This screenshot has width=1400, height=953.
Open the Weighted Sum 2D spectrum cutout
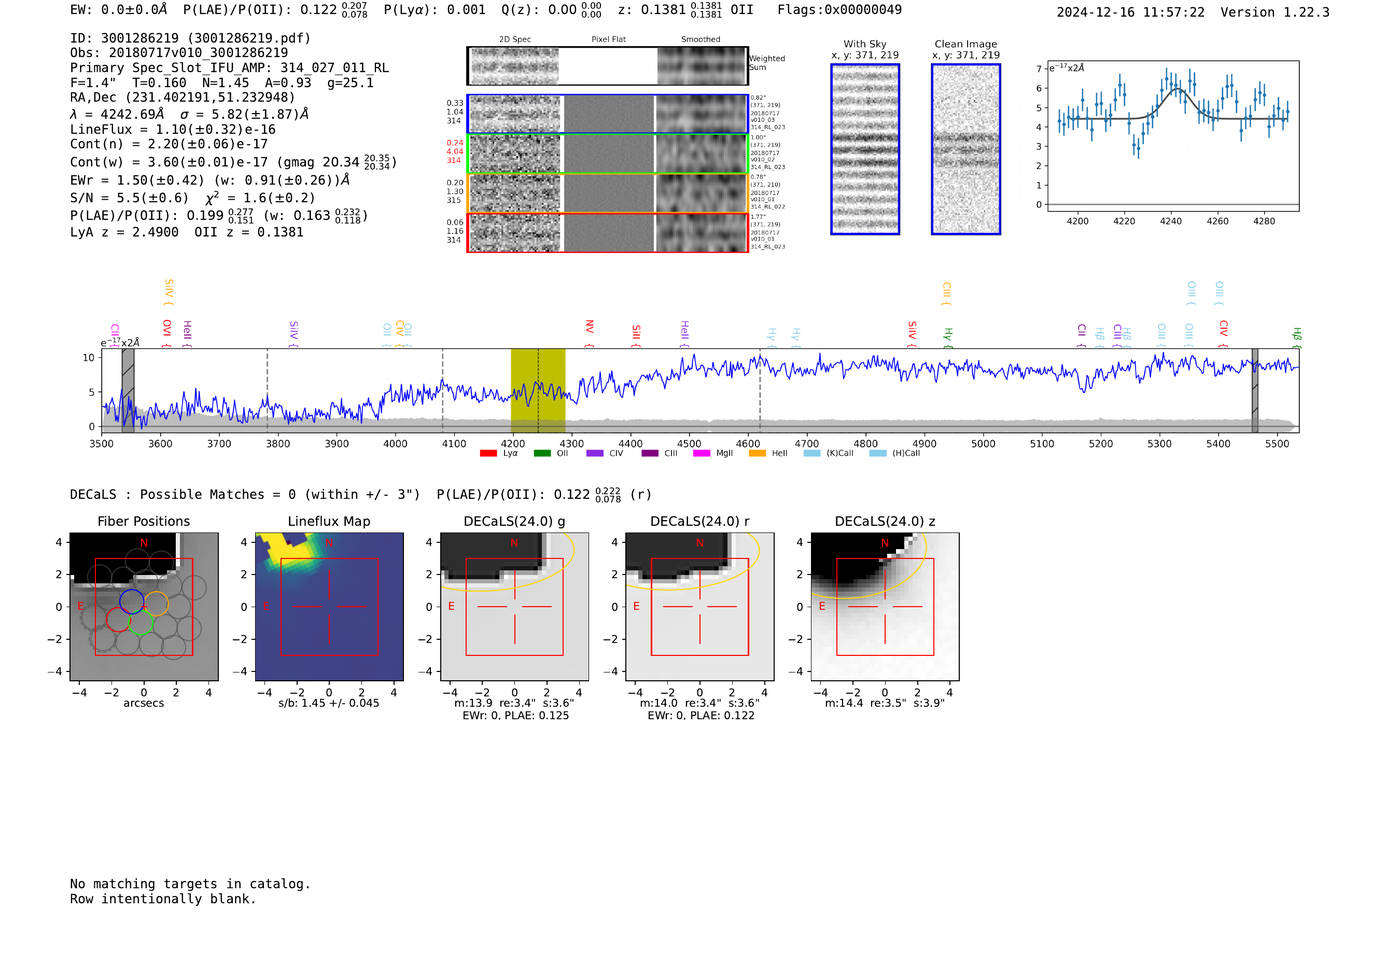coord(607,66)
